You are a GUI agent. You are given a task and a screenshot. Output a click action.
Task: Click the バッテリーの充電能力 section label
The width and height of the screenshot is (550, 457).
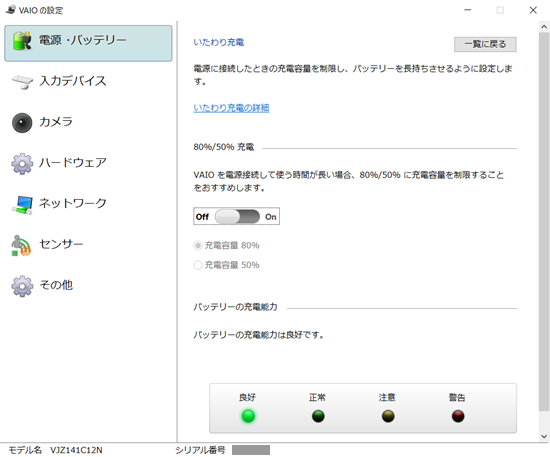tap(235, 307)
